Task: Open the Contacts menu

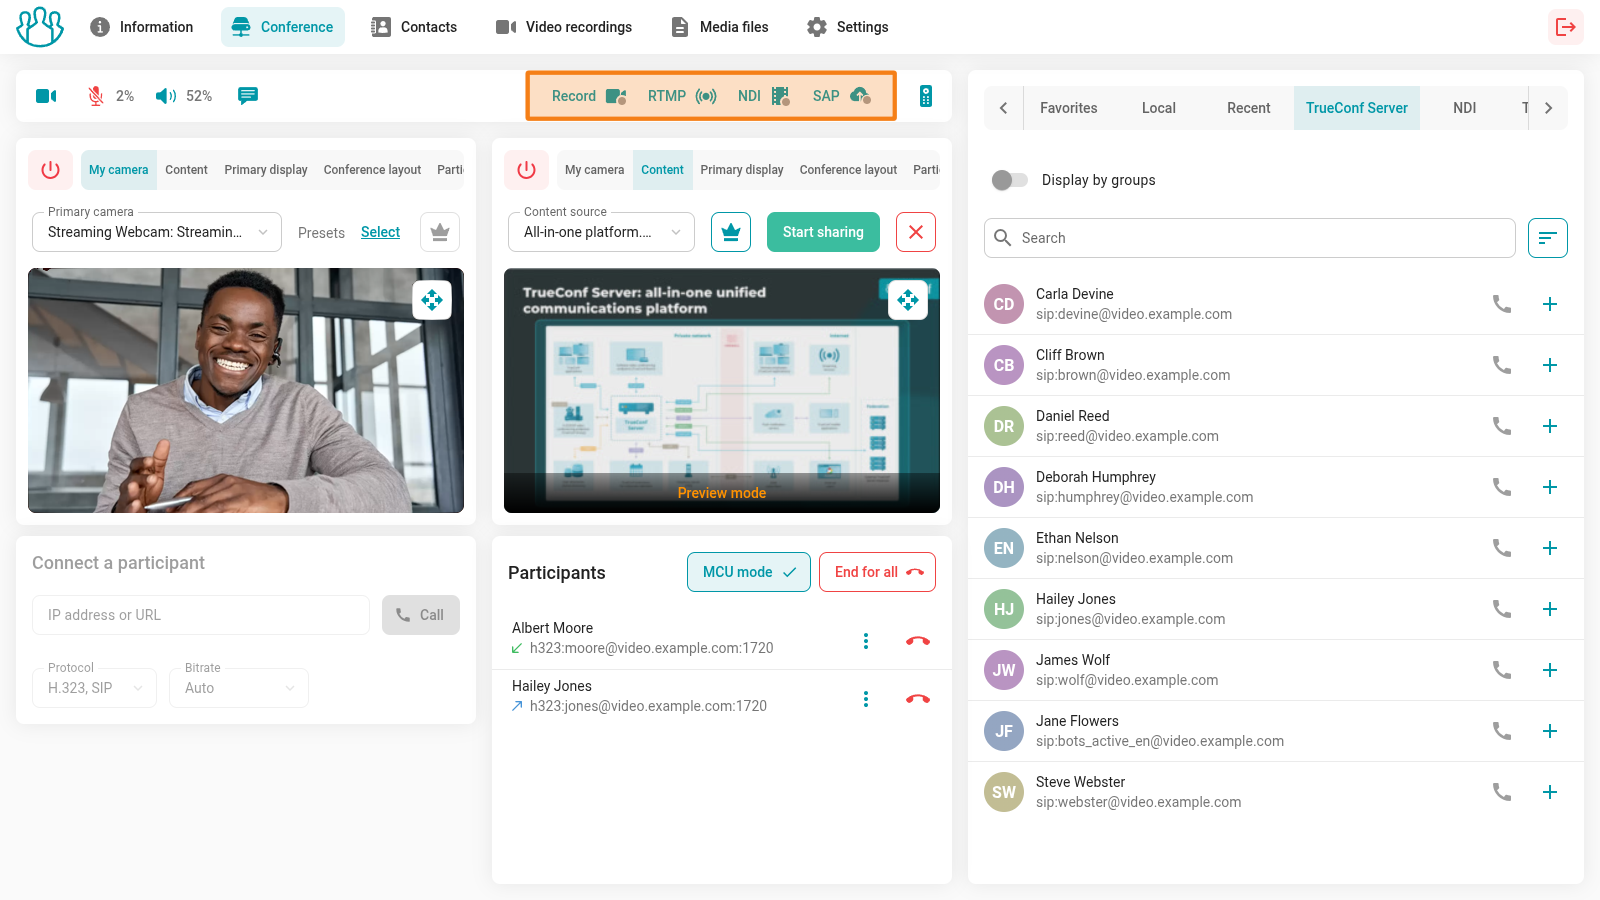Action: pos(414,27)
